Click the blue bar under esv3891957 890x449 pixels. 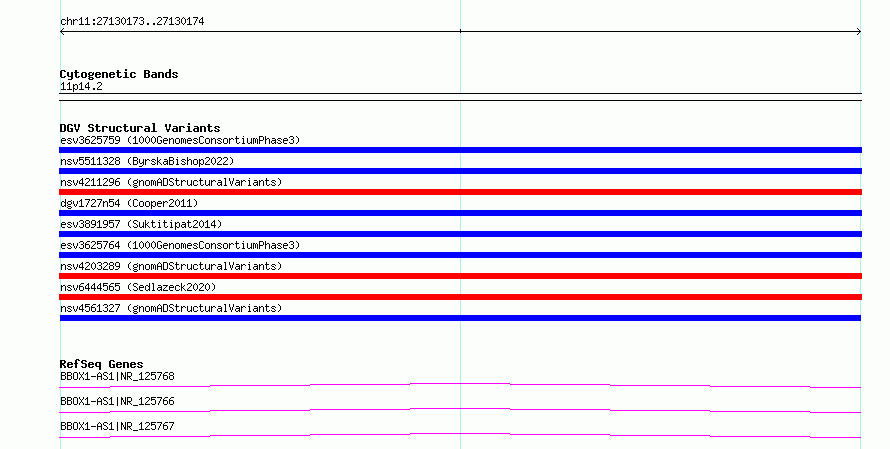coord(460,234)
